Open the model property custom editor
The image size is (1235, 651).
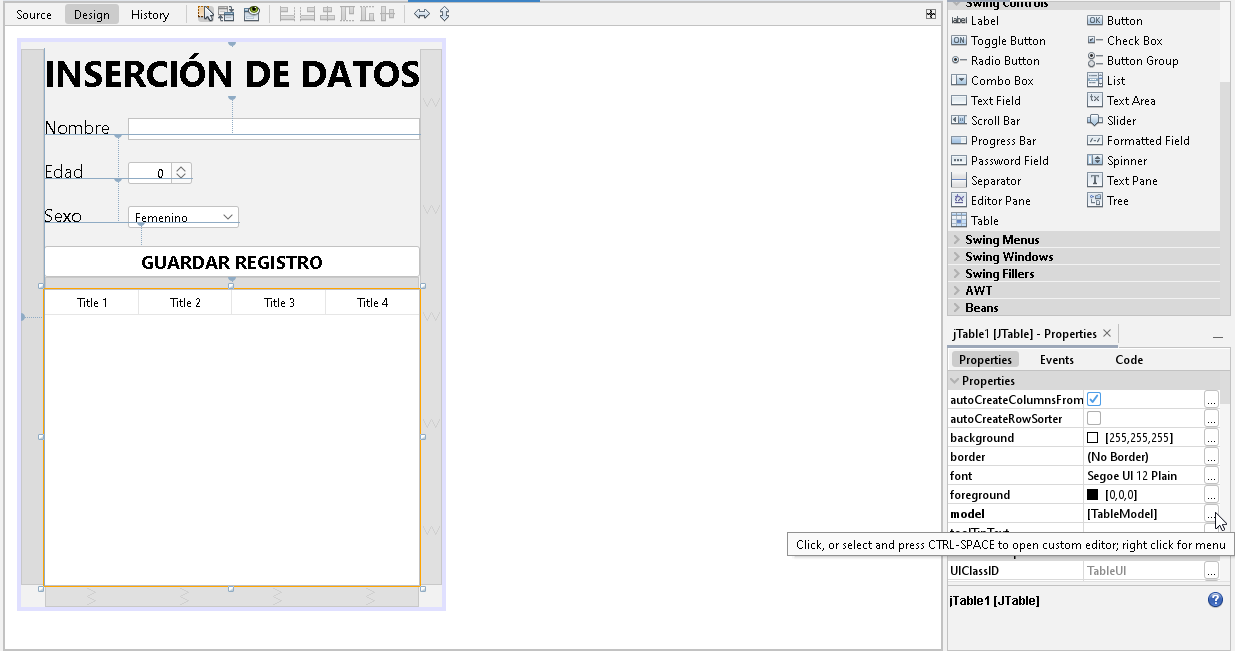(1211, 513)
